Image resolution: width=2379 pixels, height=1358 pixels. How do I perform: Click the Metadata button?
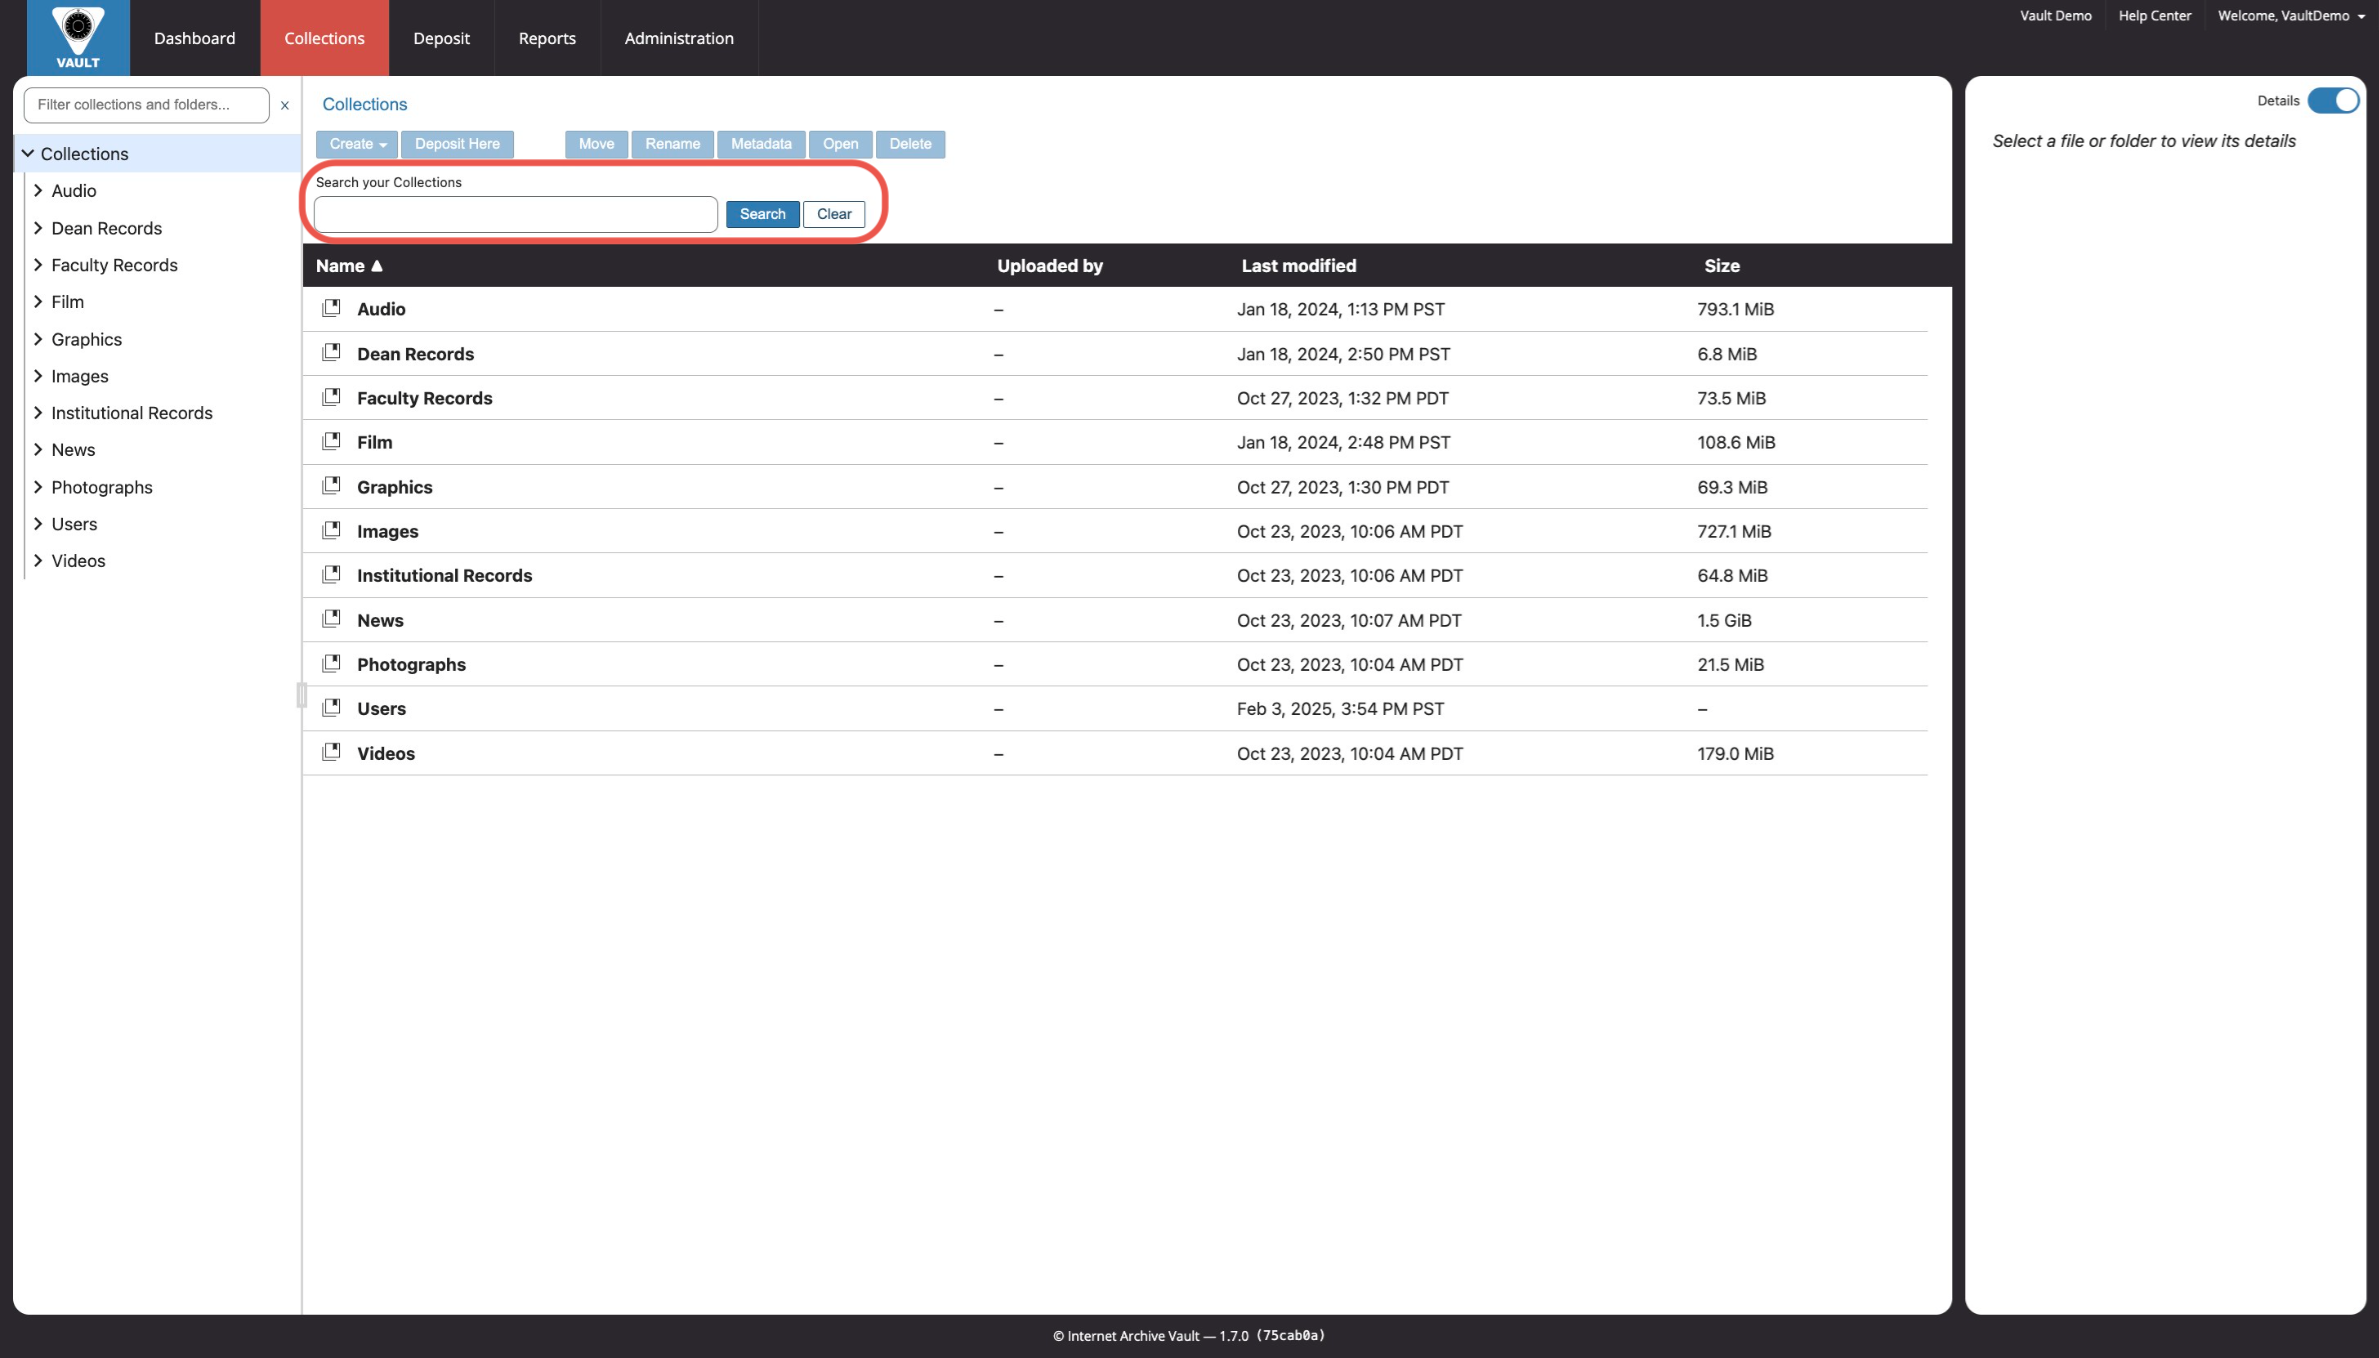(x=761, y=144)
